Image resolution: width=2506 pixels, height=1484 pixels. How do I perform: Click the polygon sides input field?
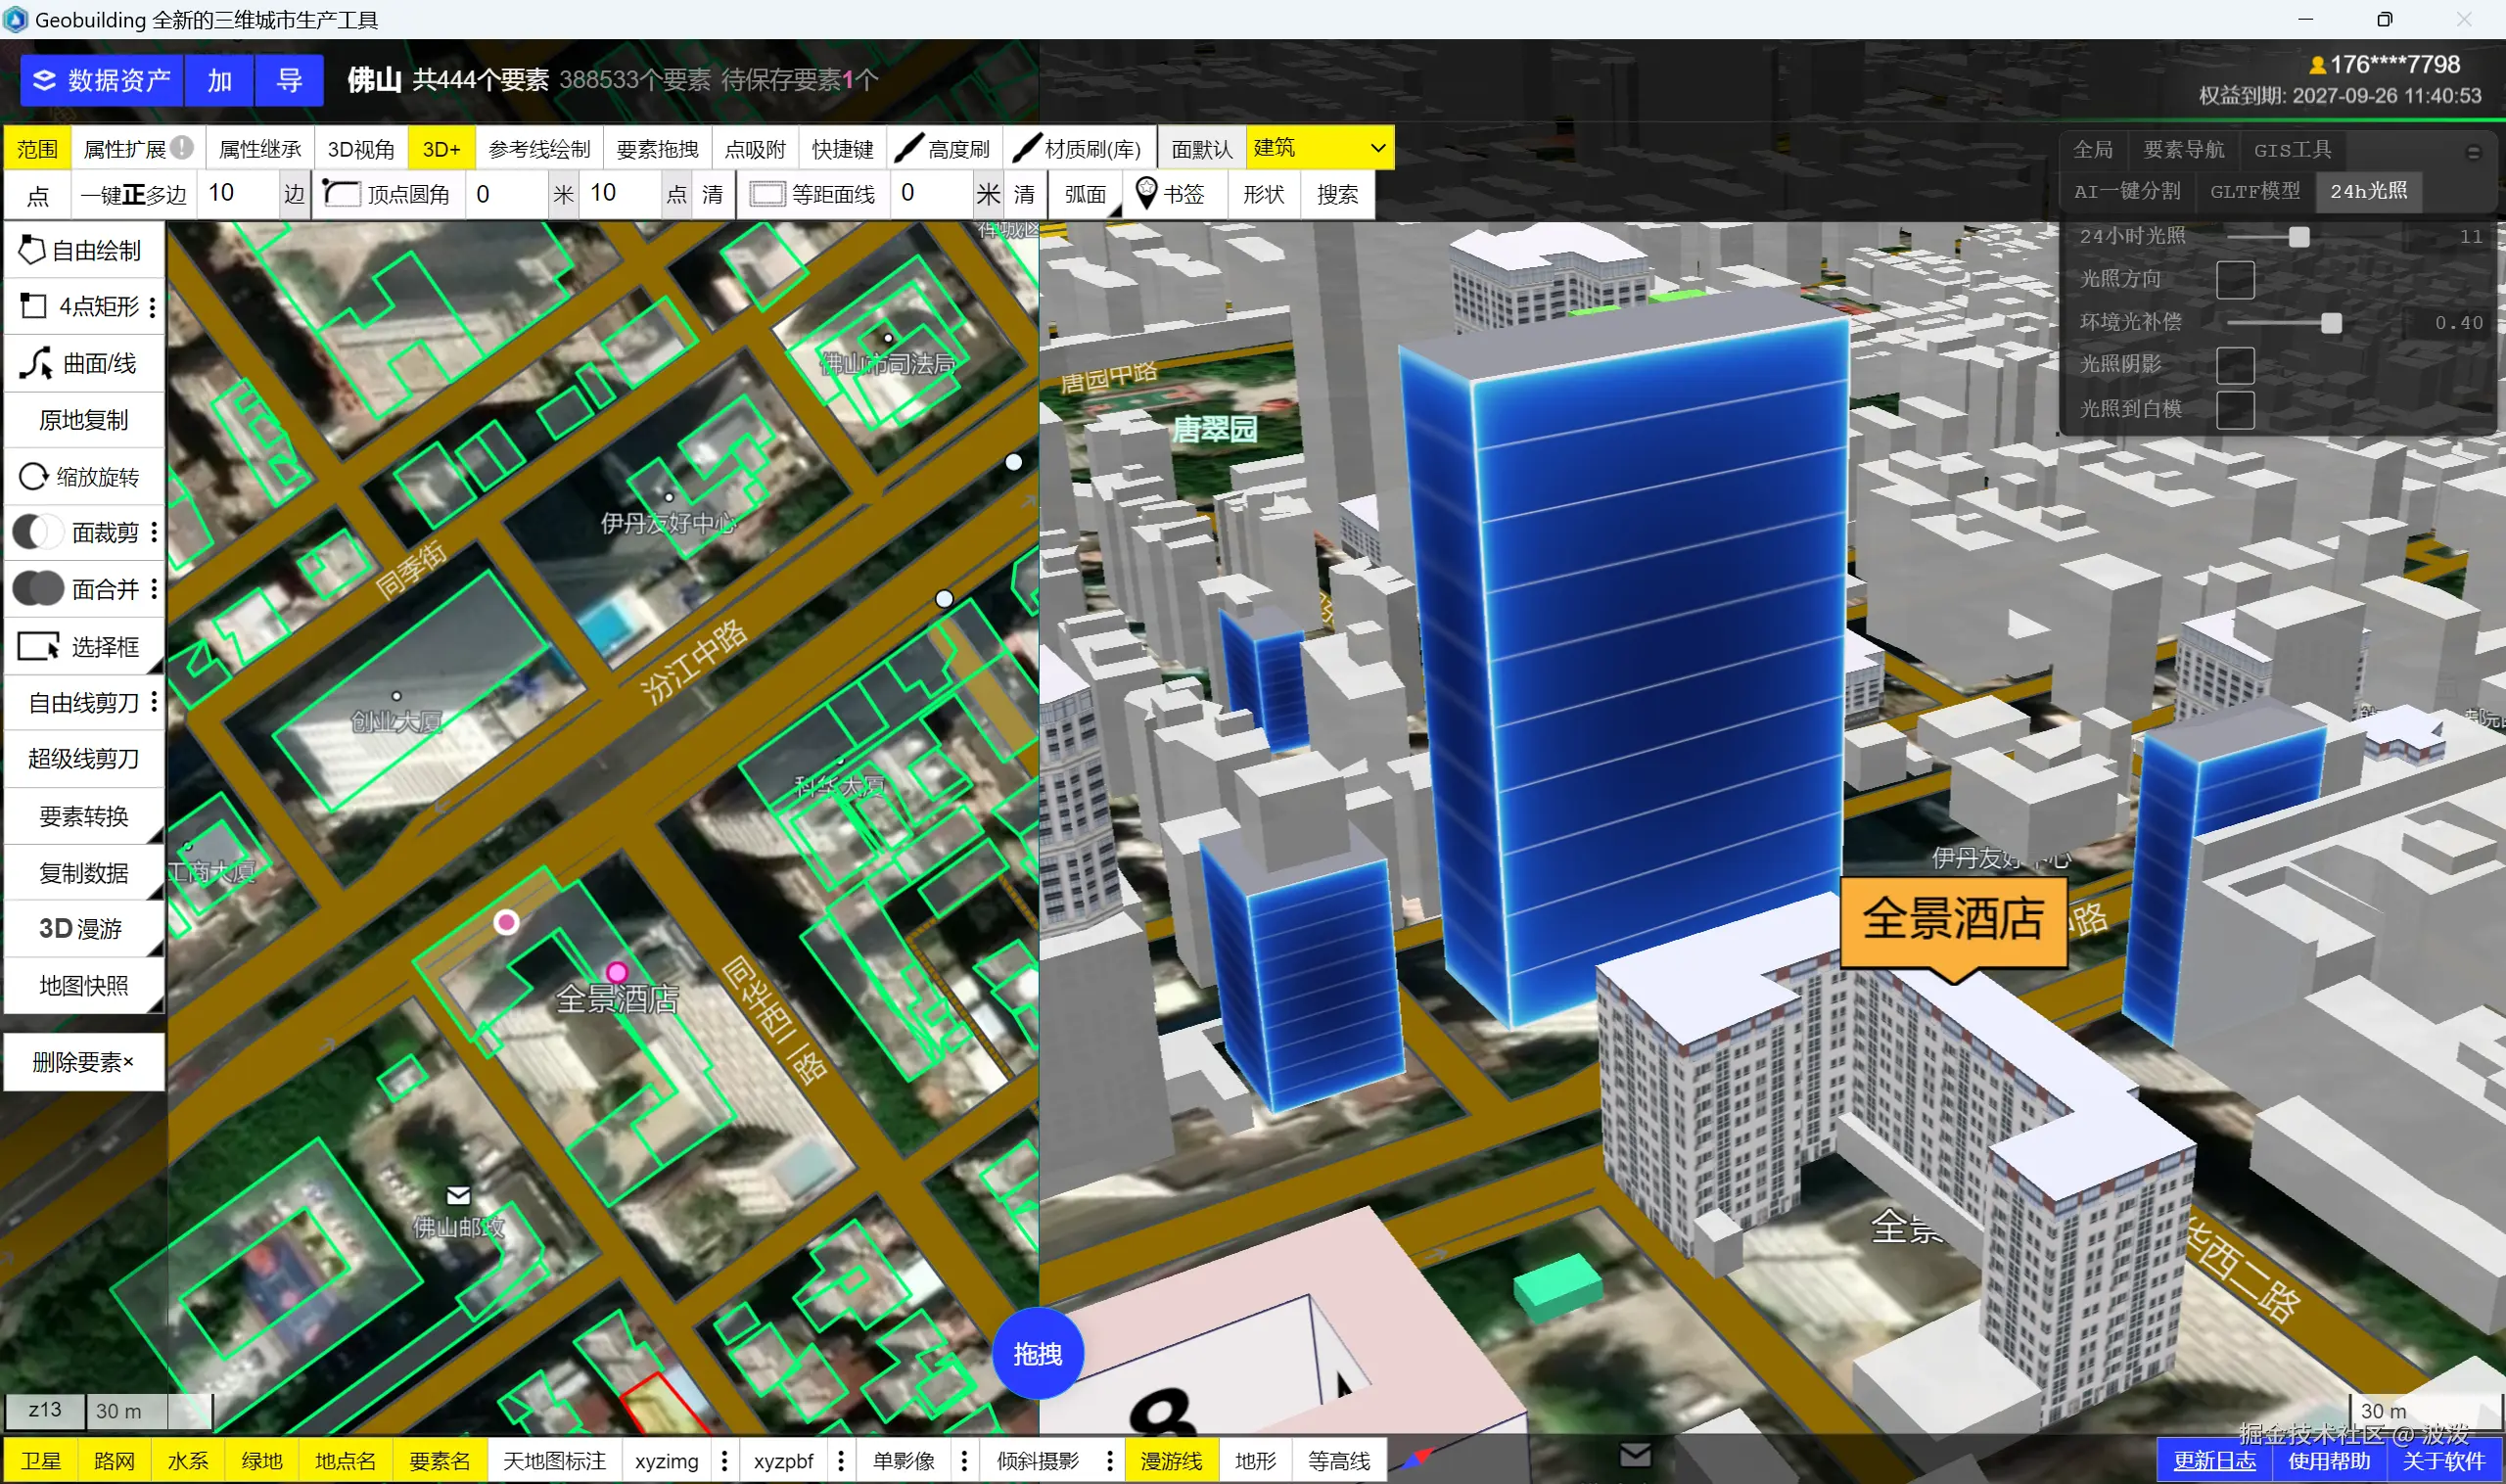tap(238, 194)
